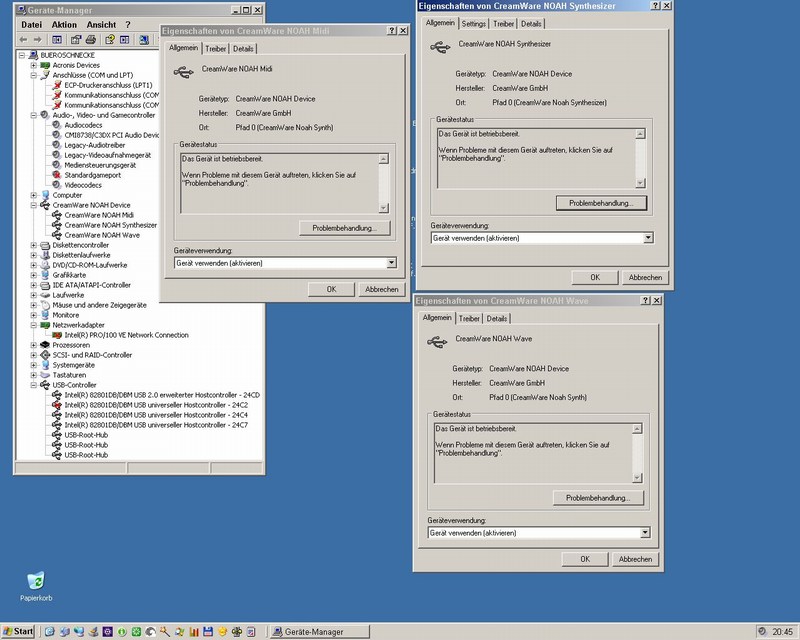Screen dimensions: 800x640
Task: Click the USB icon in NOAH Wave dialog
Action: 437,342
